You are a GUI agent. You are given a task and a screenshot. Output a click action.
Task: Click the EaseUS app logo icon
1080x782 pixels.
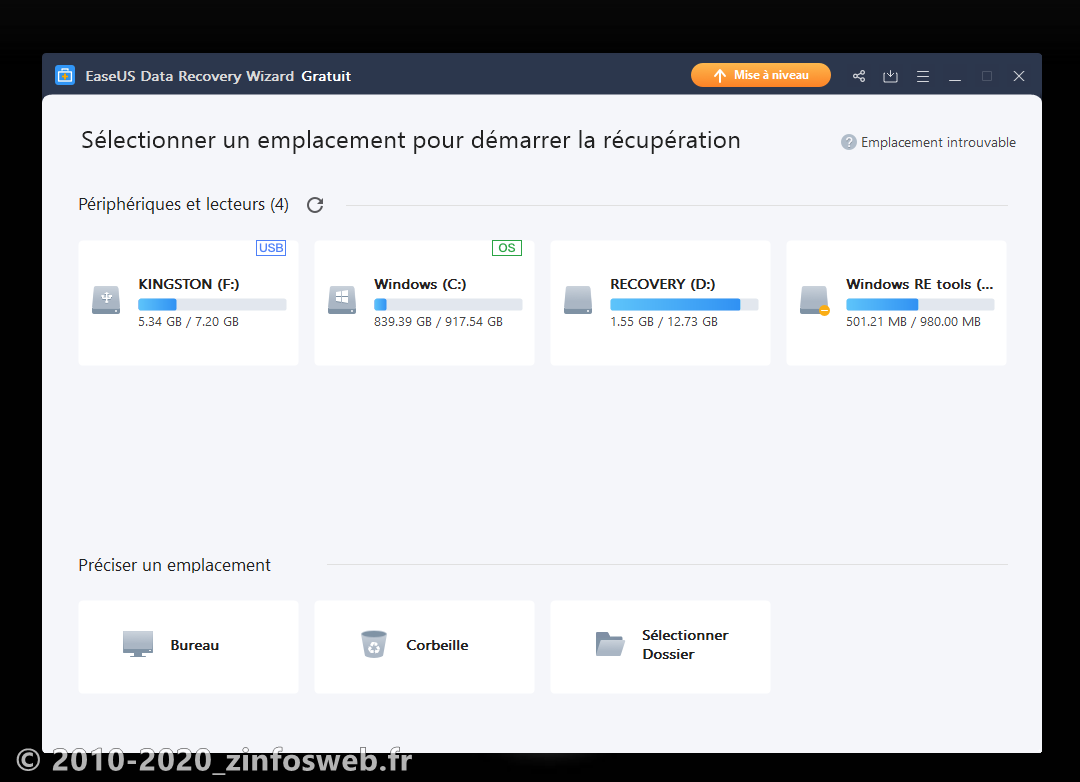(65, 75)
